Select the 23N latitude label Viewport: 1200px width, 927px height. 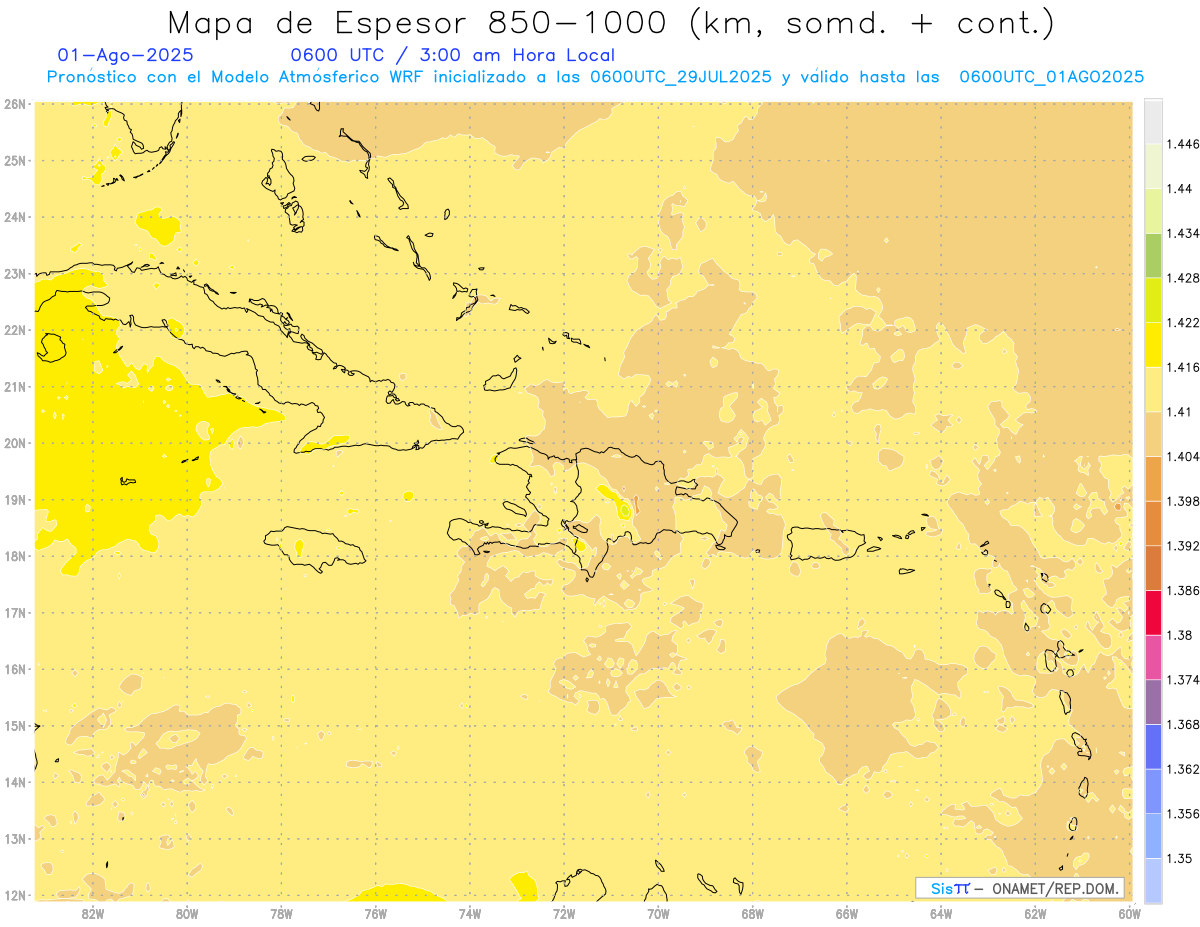pos(14,273)
